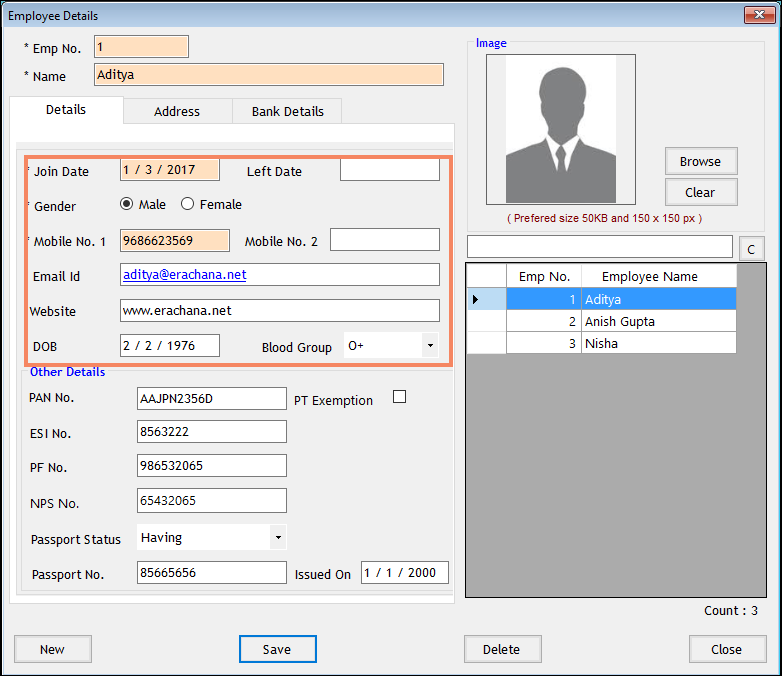782x676 pixels.
Task: Click the empty Left Date field
Action: [x=390, y=170]
